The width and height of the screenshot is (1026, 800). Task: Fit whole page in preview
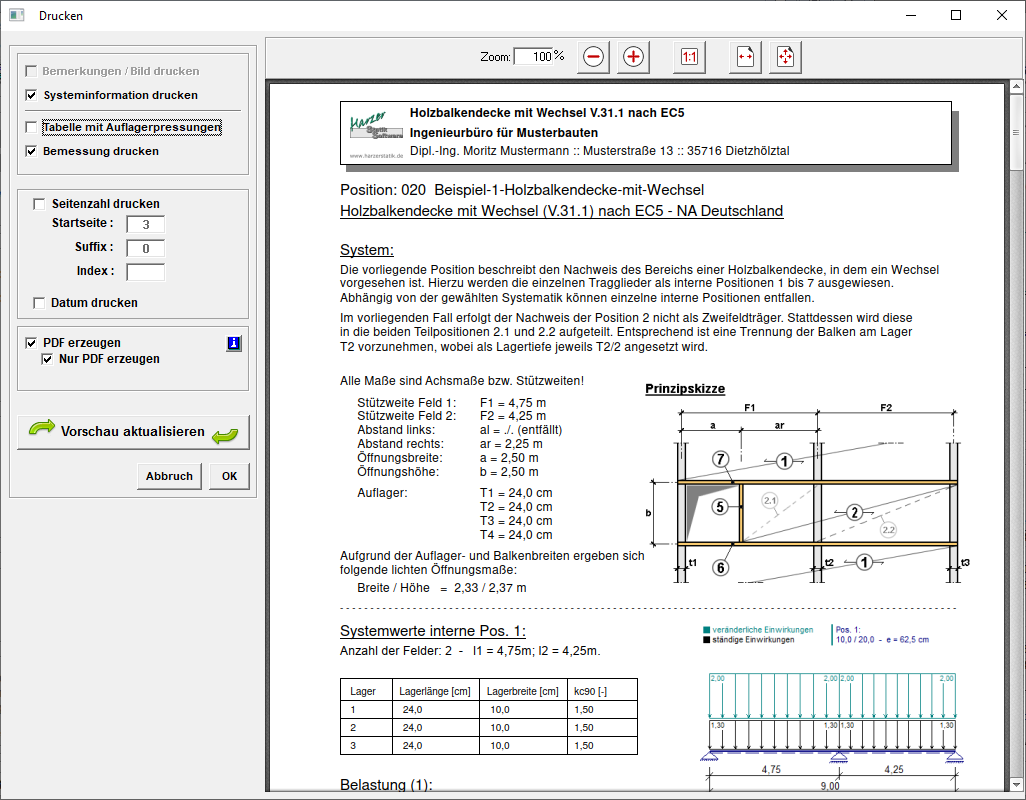pyautogui.click(x=785, y=57)
